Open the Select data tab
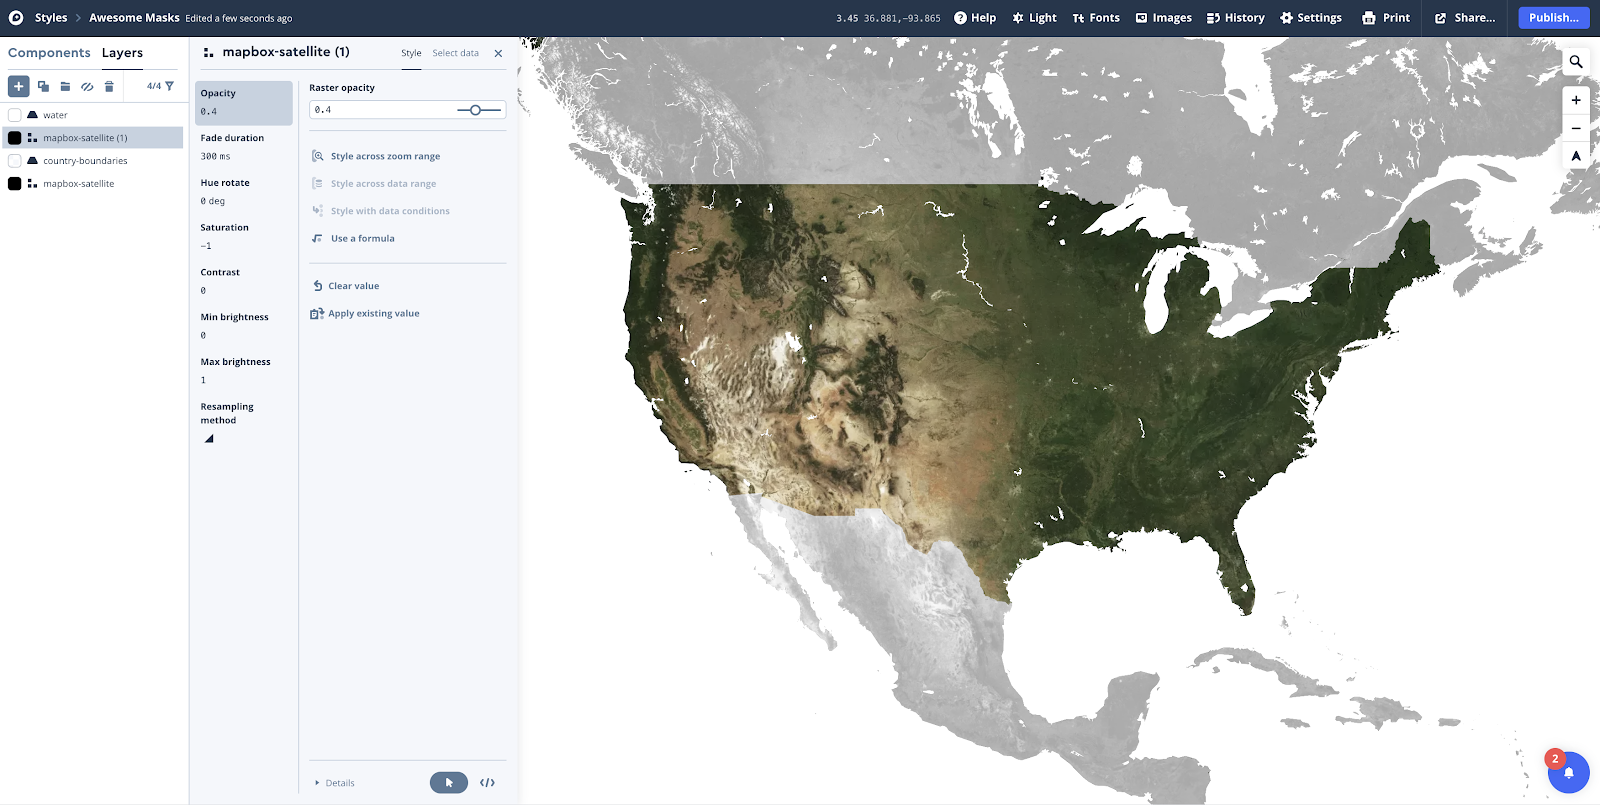This screenshot has width=1600, height=805. [x=455, y=53]
